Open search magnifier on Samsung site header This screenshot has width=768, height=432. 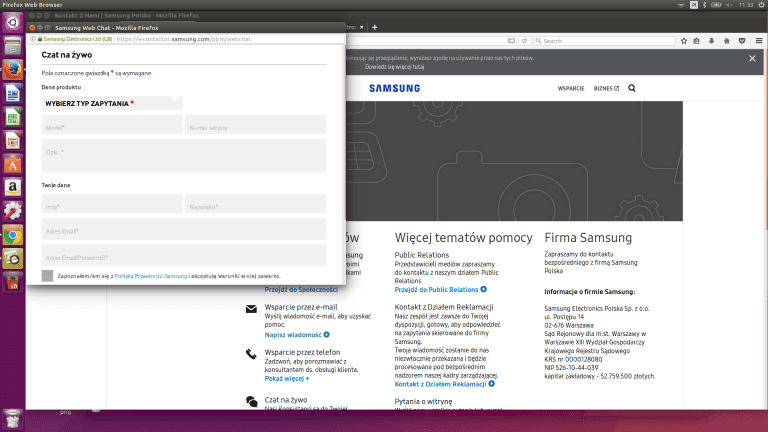point(632,88)
